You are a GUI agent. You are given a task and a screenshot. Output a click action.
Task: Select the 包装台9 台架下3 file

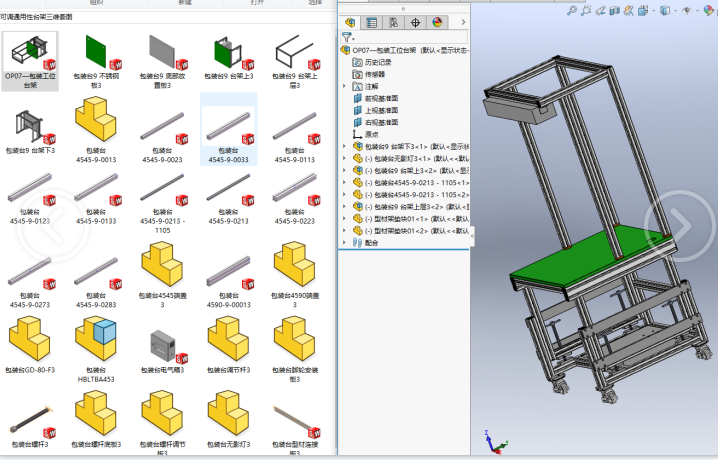(x=30, y=130)
